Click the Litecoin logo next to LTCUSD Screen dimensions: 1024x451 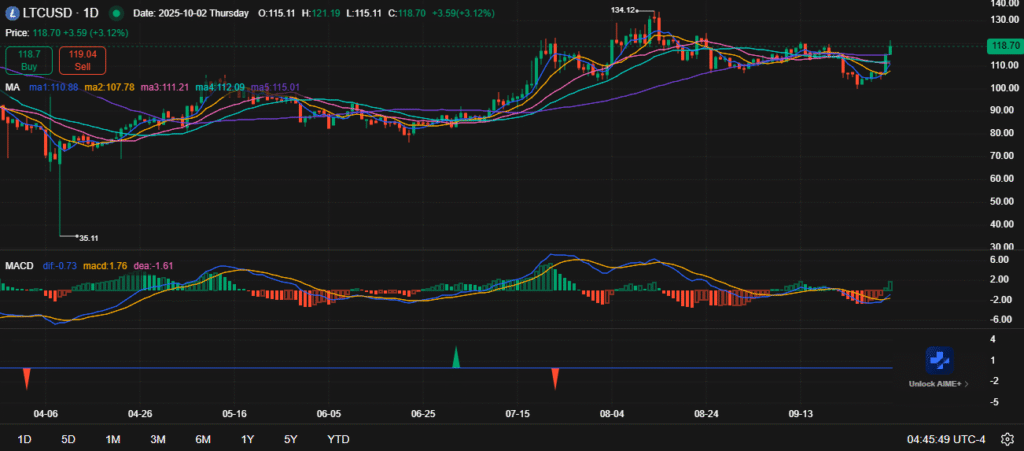click(x=12, y=14)
